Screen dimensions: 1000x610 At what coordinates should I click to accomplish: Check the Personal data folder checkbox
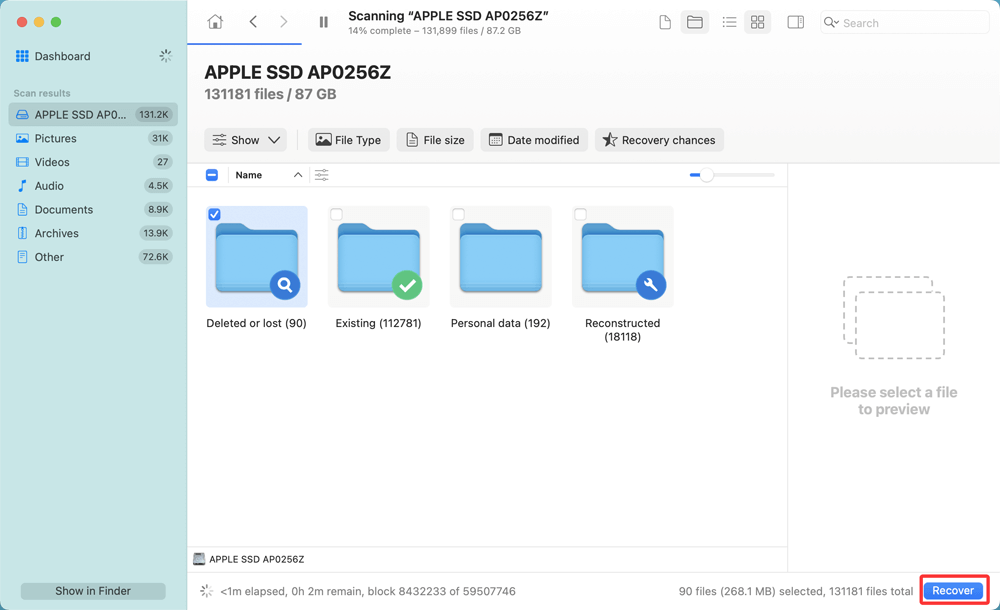(458, 213)
